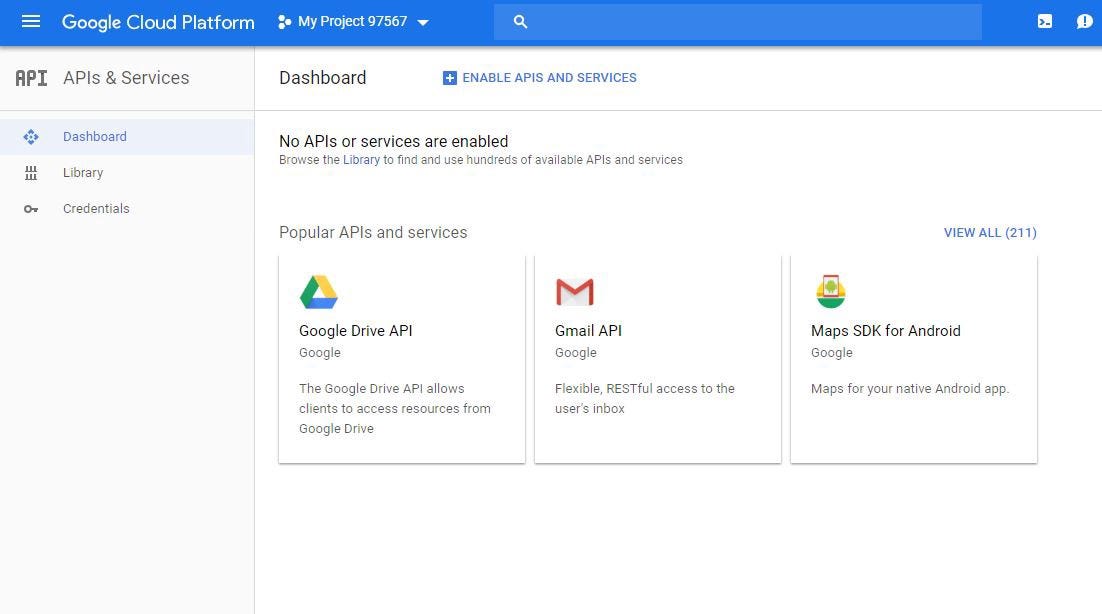Click 'No APIs or services are enabled' heading
The height and width of the screenshot is (614, 1102).
tap(394, 141)
